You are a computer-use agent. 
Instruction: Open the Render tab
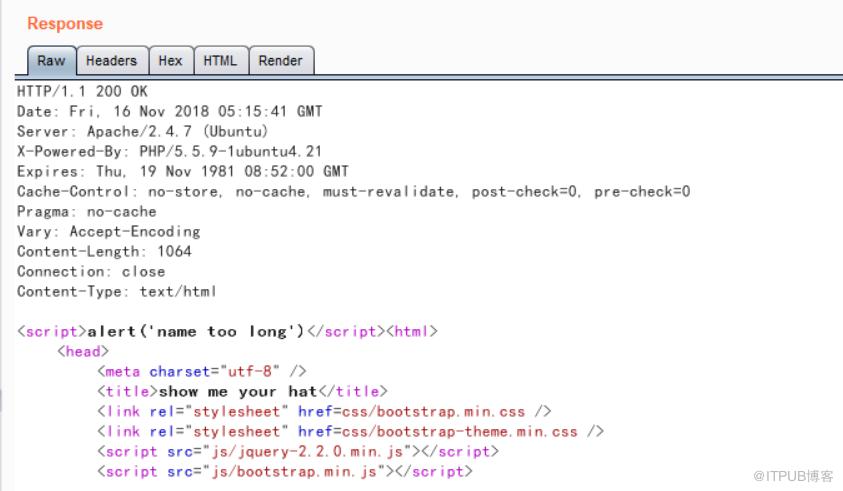pyautogui.click(x=281, y=60)
